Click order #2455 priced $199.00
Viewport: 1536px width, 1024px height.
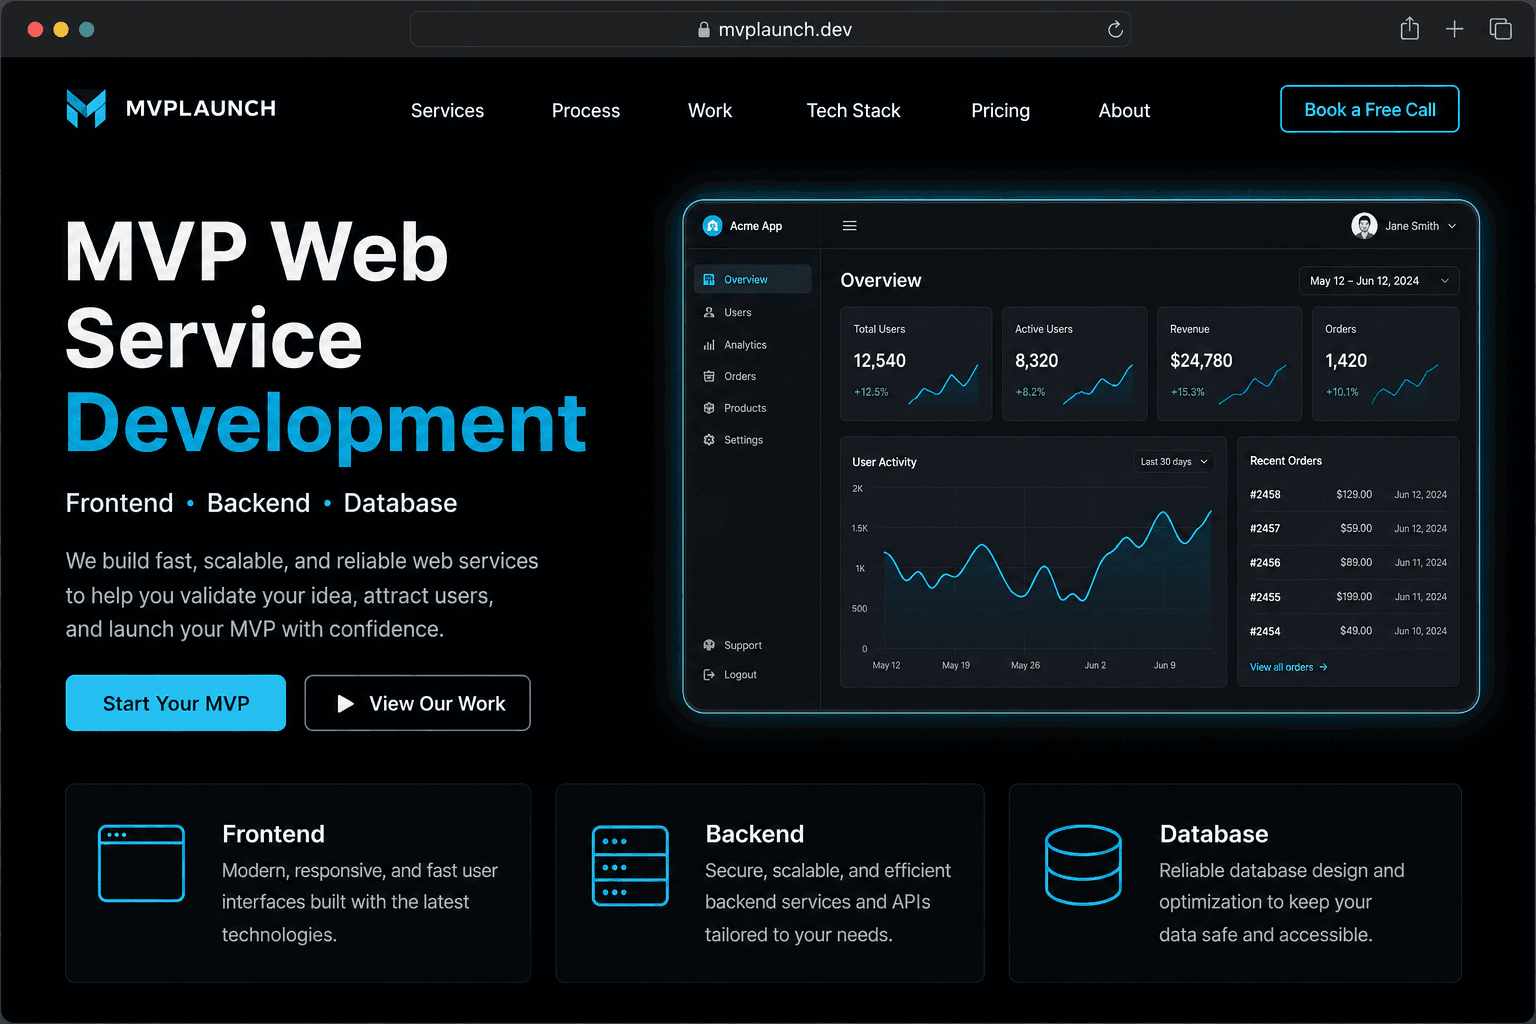pos(1348,597)
